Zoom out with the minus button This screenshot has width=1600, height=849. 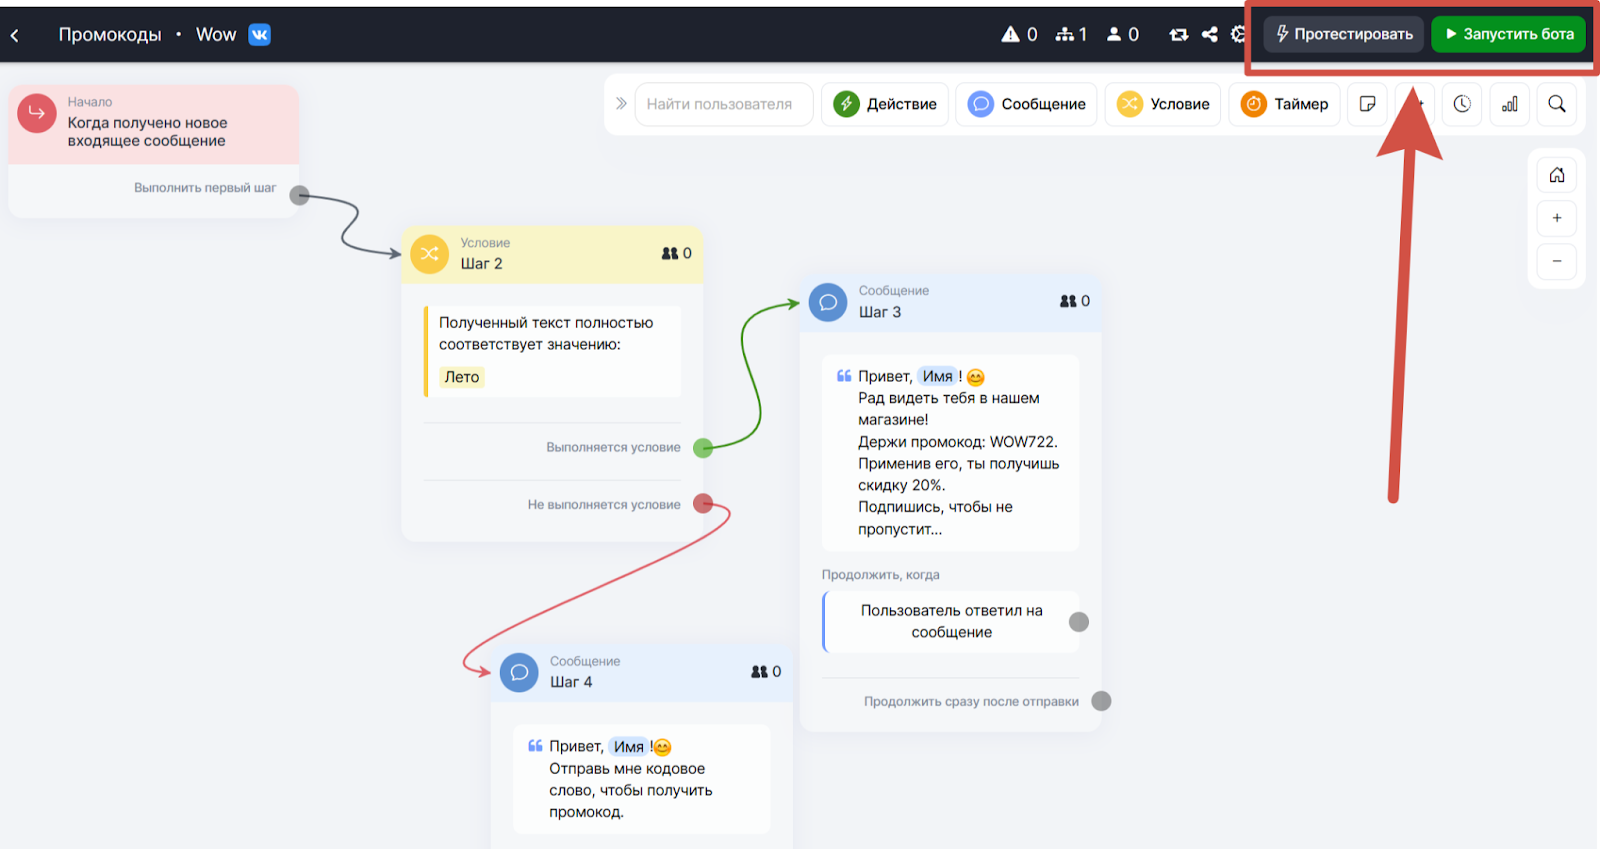click(x=1557, y=261)
